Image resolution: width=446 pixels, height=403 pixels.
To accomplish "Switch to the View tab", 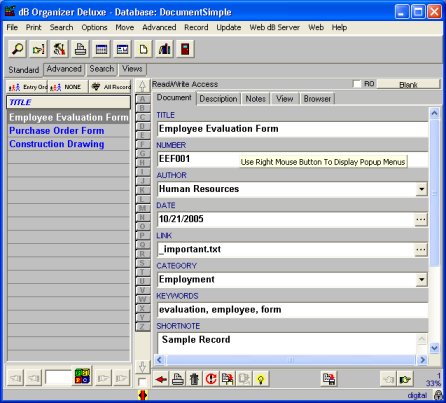I will (284, 99).
